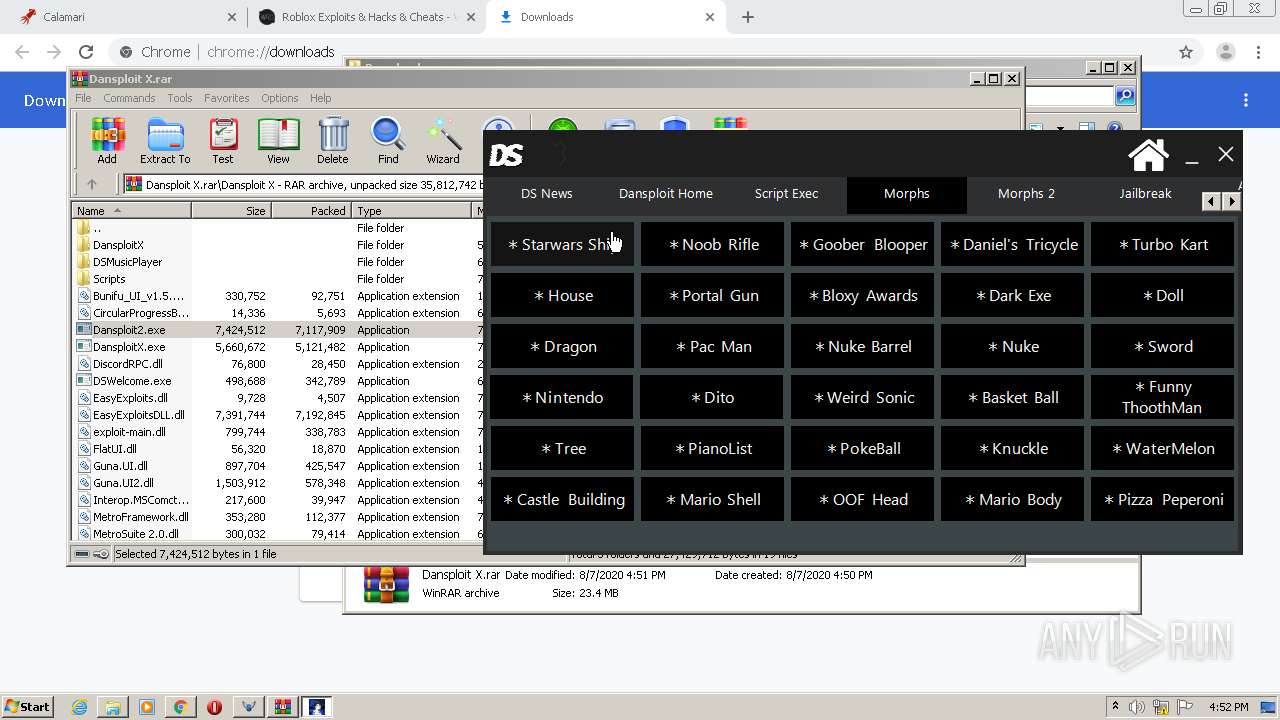
Task: Open a new Chrome tab with plus
Action: (x=748, y=17)
